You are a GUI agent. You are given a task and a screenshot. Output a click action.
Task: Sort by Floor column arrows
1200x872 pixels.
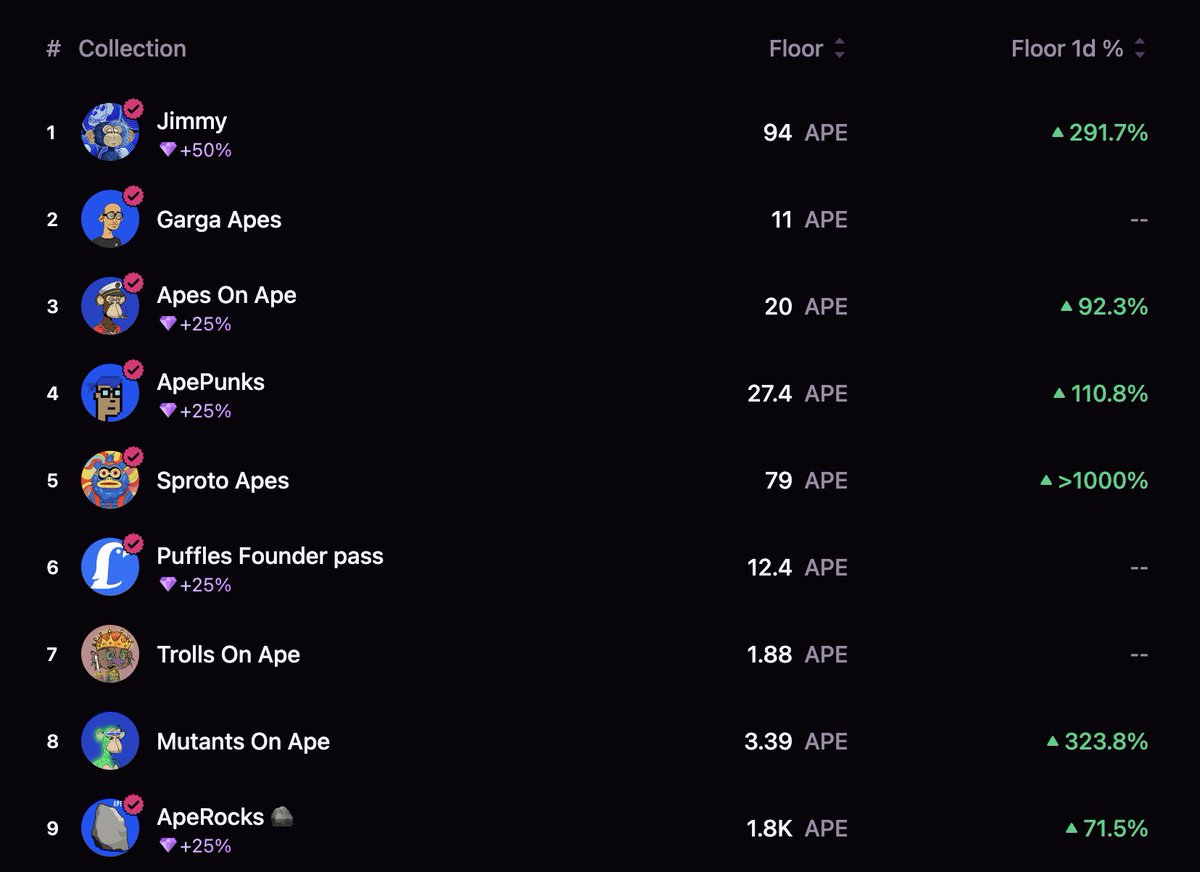840,48
